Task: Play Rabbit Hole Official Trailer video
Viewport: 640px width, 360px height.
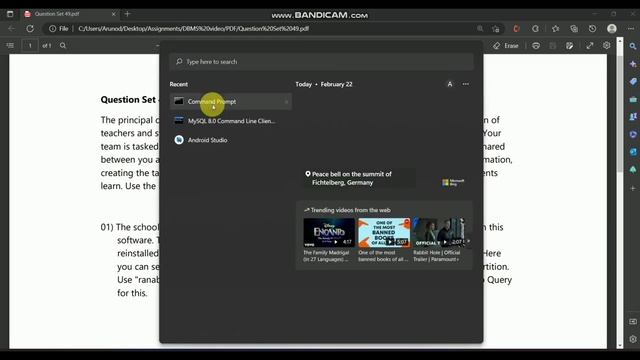Action: tap(438, 233)
